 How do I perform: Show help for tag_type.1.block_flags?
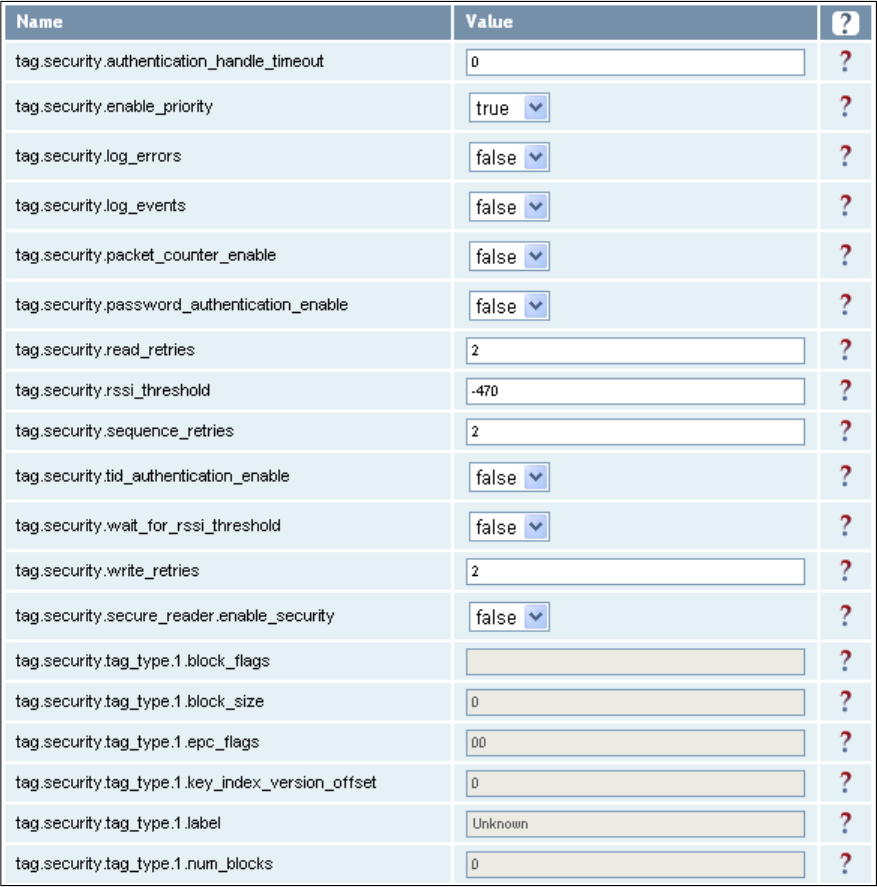[x=845, y=661]
